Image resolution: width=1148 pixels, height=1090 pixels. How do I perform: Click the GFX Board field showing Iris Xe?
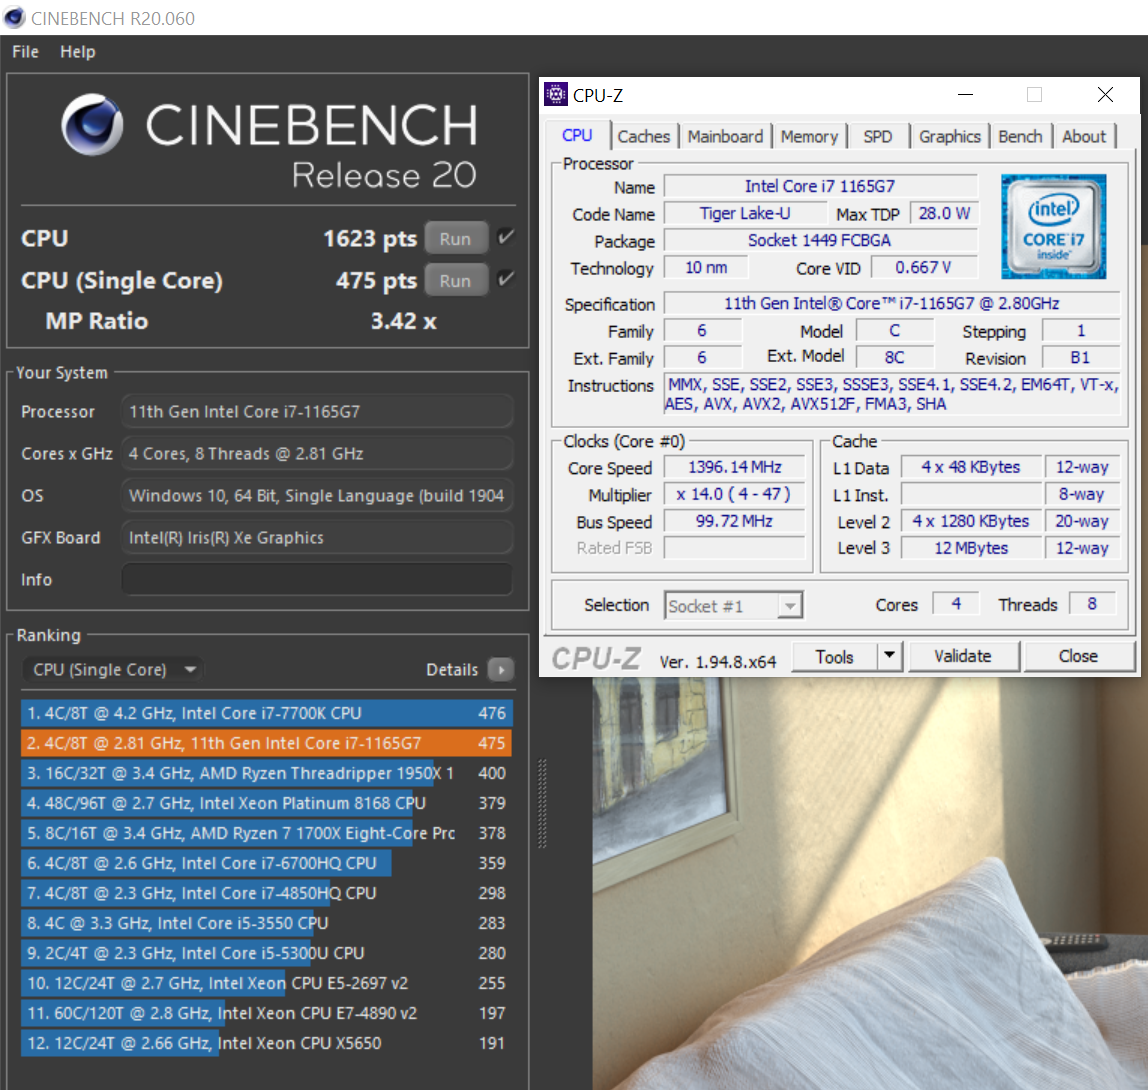coord(317,537)
